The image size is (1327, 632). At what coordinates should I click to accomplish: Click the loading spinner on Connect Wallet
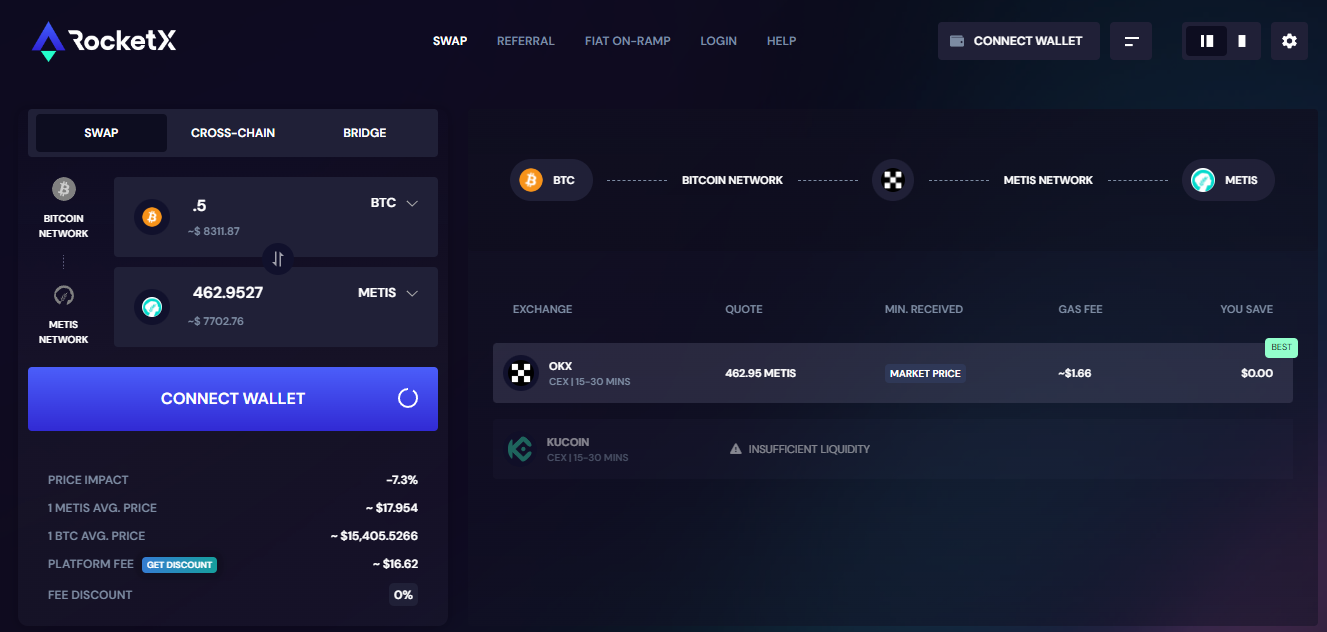pyautogui.click(x=408, y=398)
